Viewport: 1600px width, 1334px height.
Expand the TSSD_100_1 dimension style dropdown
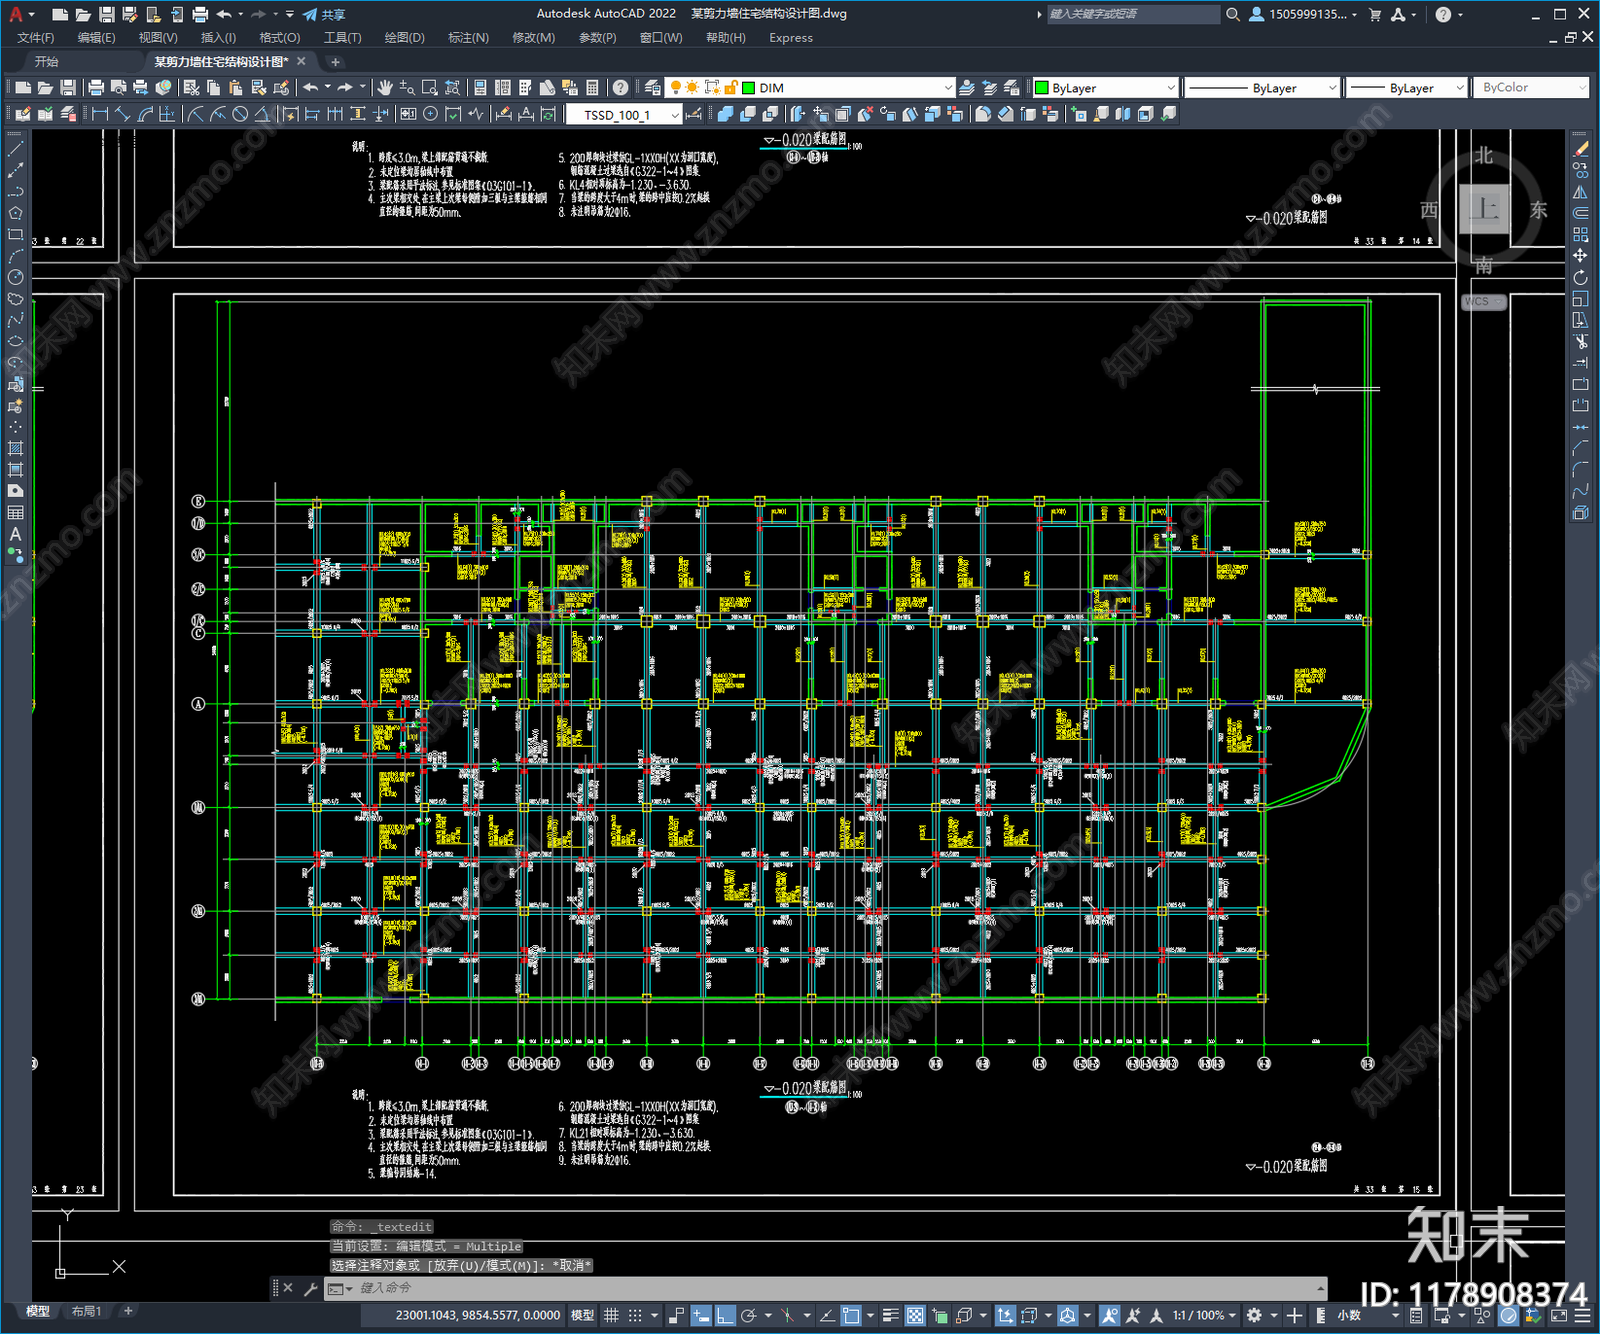[624, 115]
